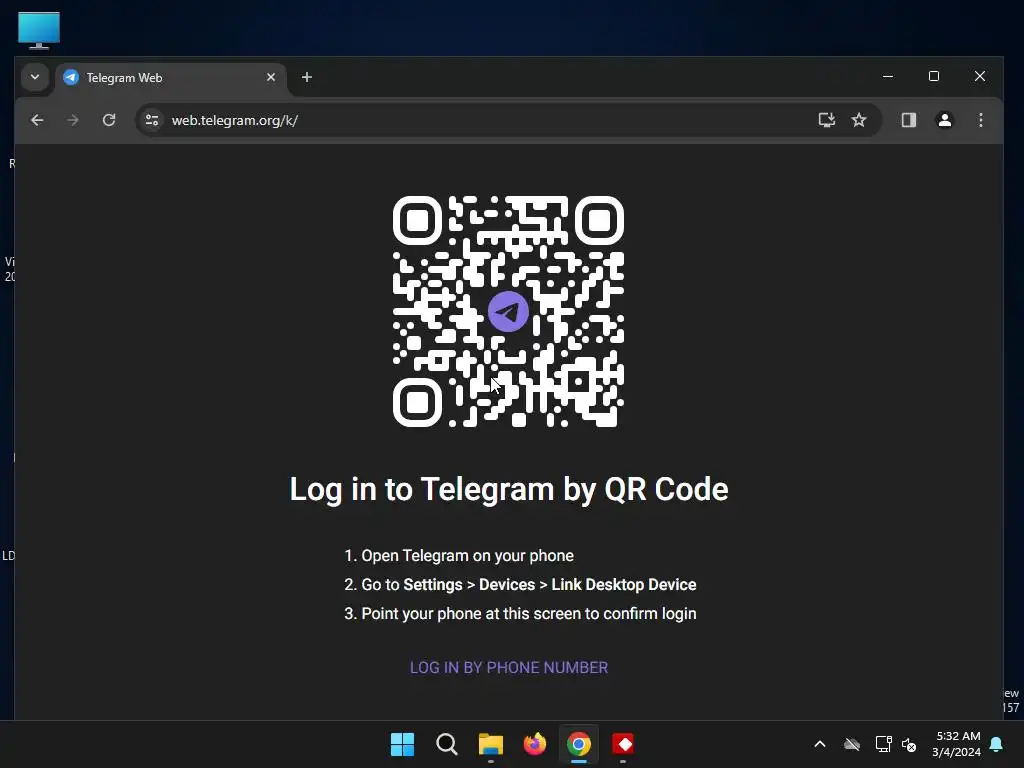Click the Telegram logo in QR center
The height and width of the screenshot is (768, 1024).
(508, 312)
